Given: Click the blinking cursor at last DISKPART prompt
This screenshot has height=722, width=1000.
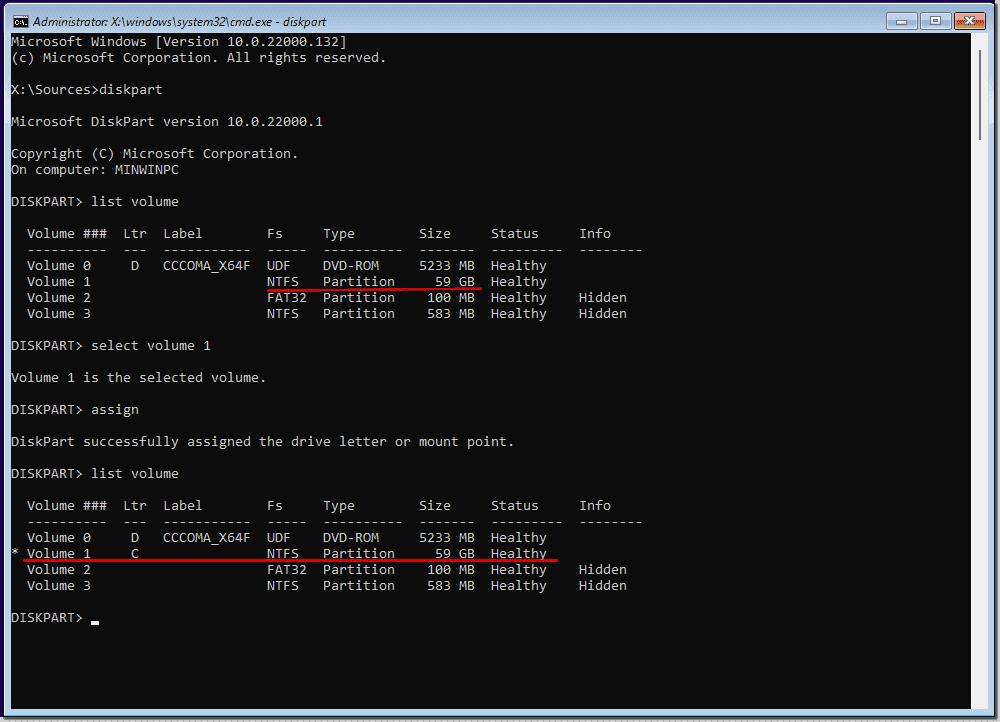Looking at the screenshot, I should tap(95, 622).
